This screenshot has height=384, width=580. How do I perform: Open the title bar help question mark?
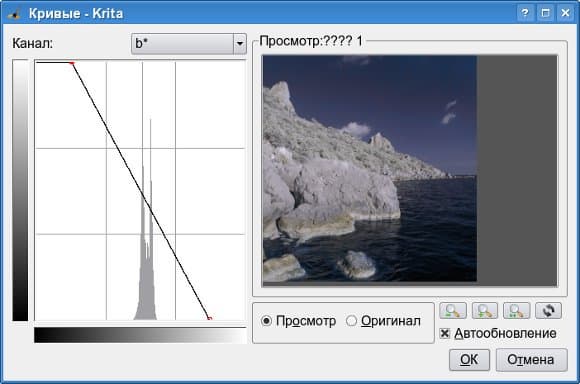(x=525, y=13)
